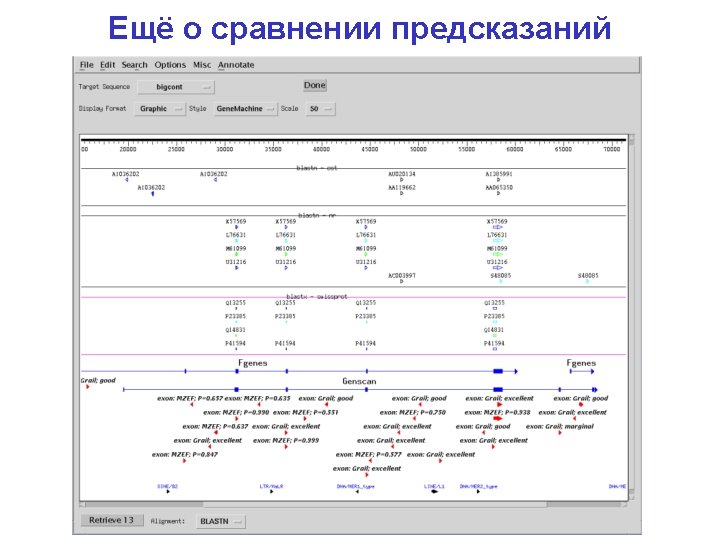Image resolution: width=720 pixels, height=540 pixels.
Task: Click the red arrow under exon MZEF P=0.990
Action: click(x=236, y=419)
